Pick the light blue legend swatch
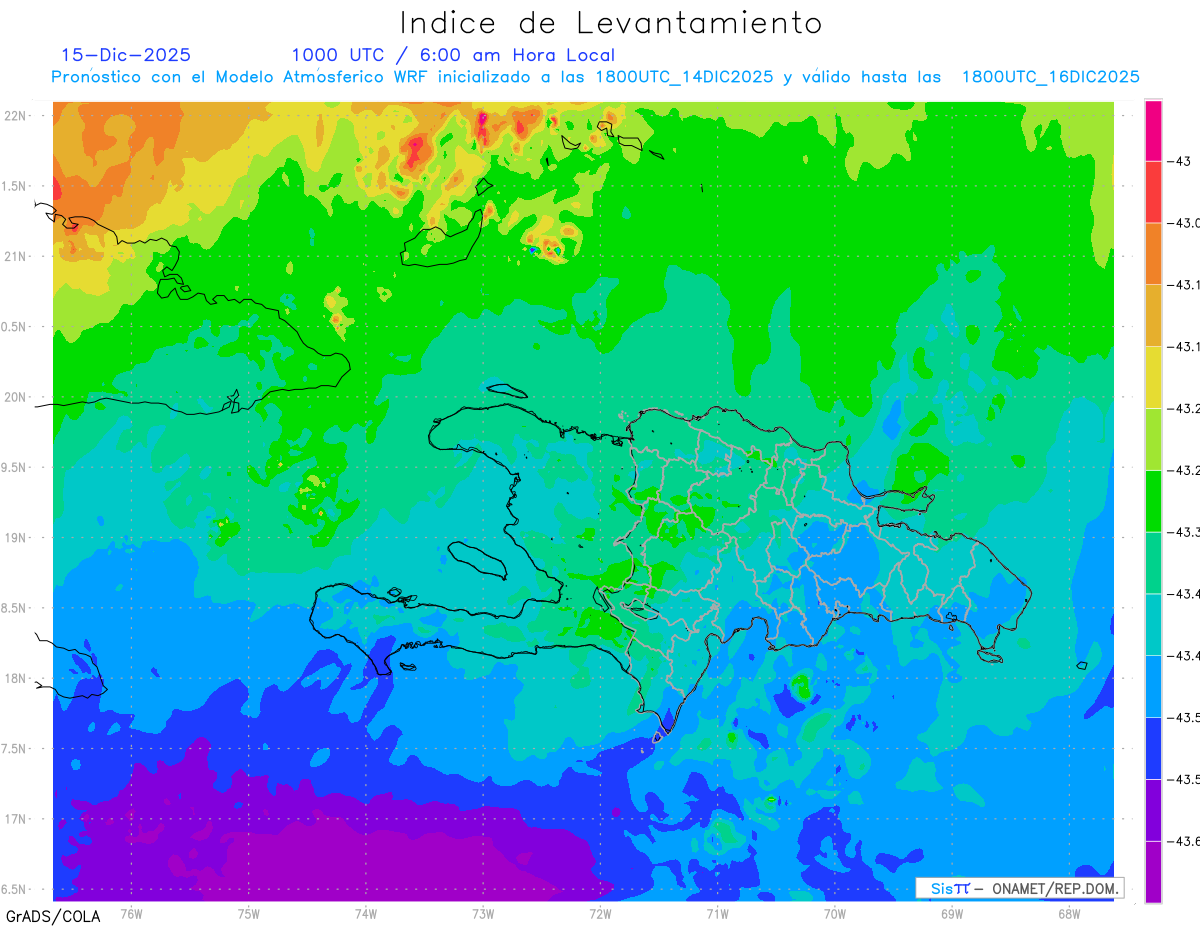The image size is (1200, 927). click(x=1153, y=687)
